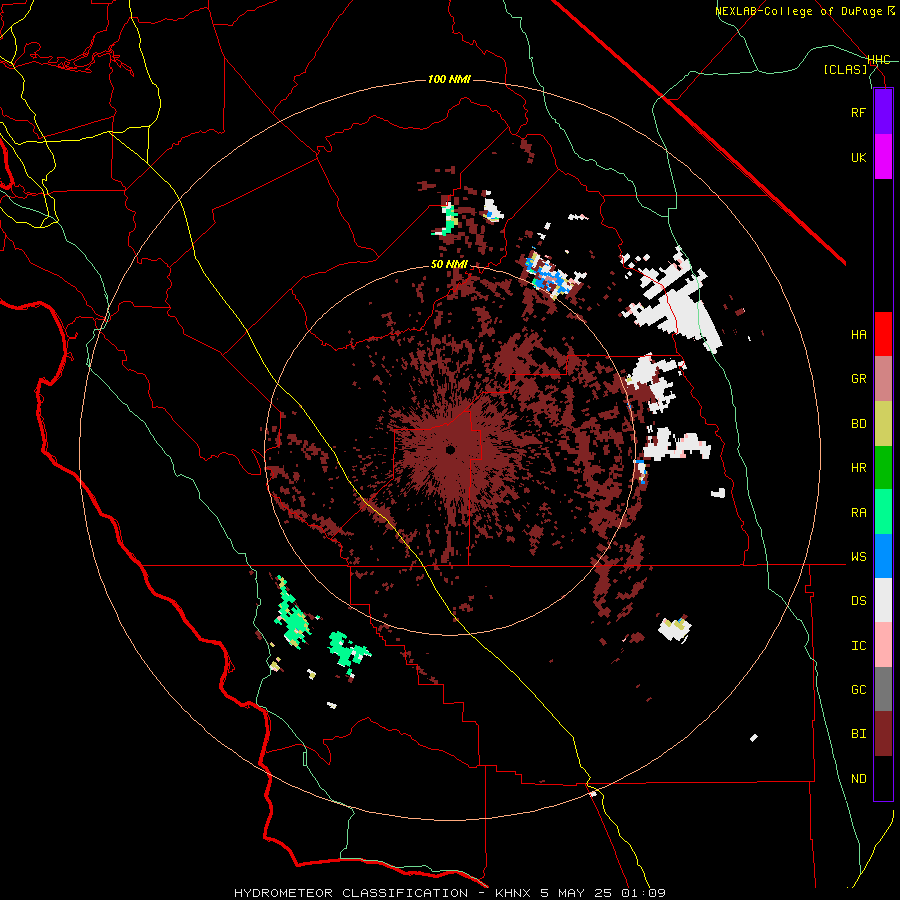Viewport: 900px width, 900px height.
Task: Click the GC gray legend swatch
Action: coord(883,689)
